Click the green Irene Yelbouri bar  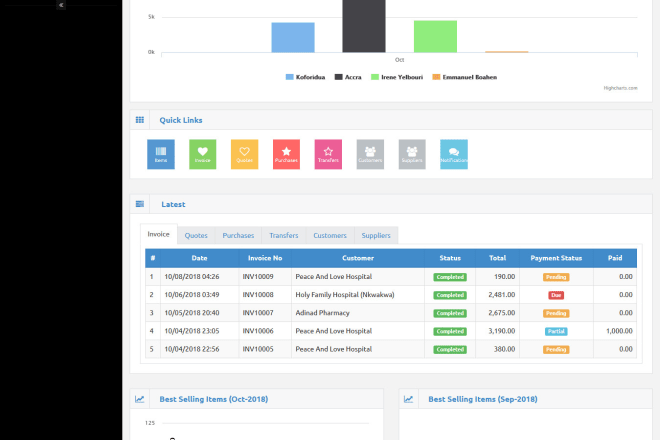pyautogui.click(x=435, y=37)
